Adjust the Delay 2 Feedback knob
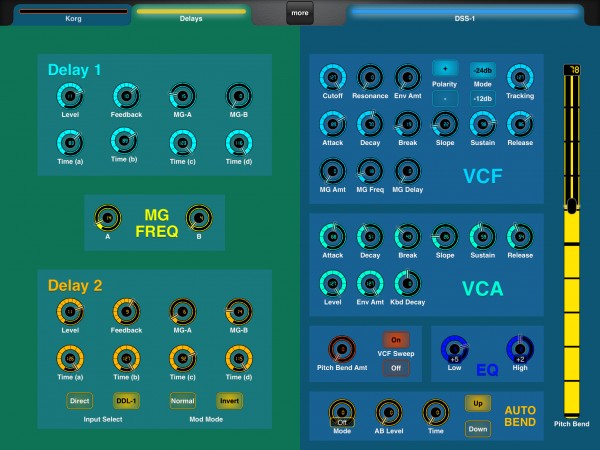600x450 pixels. (126, 312)
